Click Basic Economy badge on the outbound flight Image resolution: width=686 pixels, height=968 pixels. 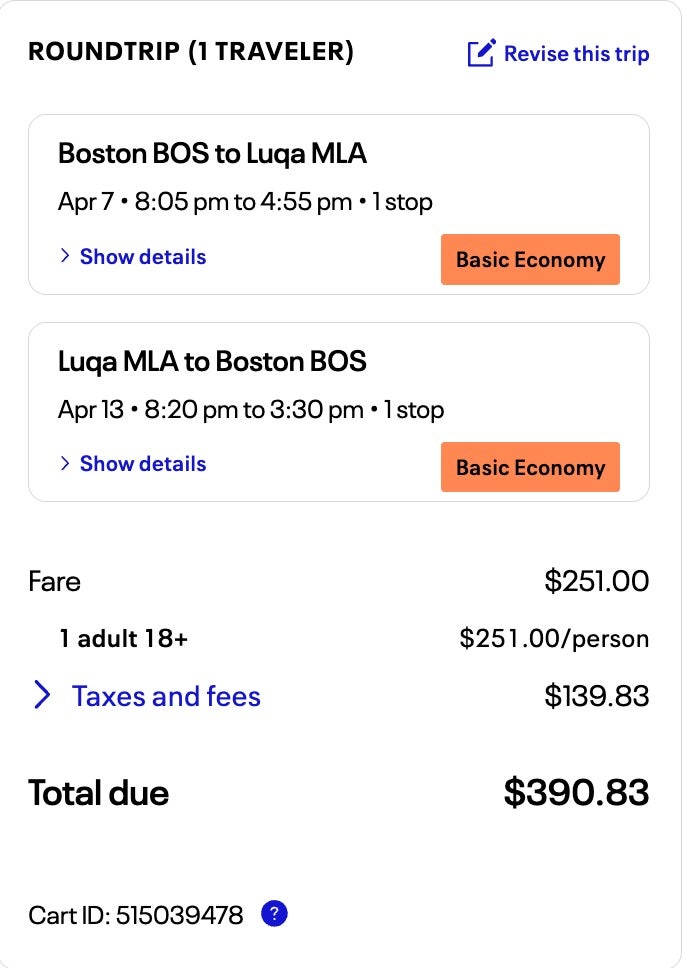[x=530, y=260]
